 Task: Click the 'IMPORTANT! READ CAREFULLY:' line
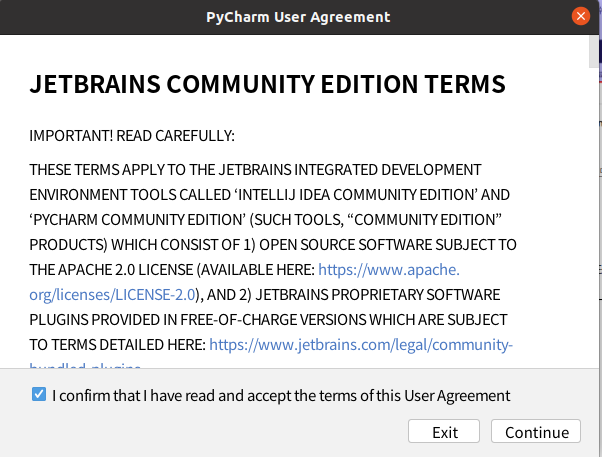tap(132, 136)
